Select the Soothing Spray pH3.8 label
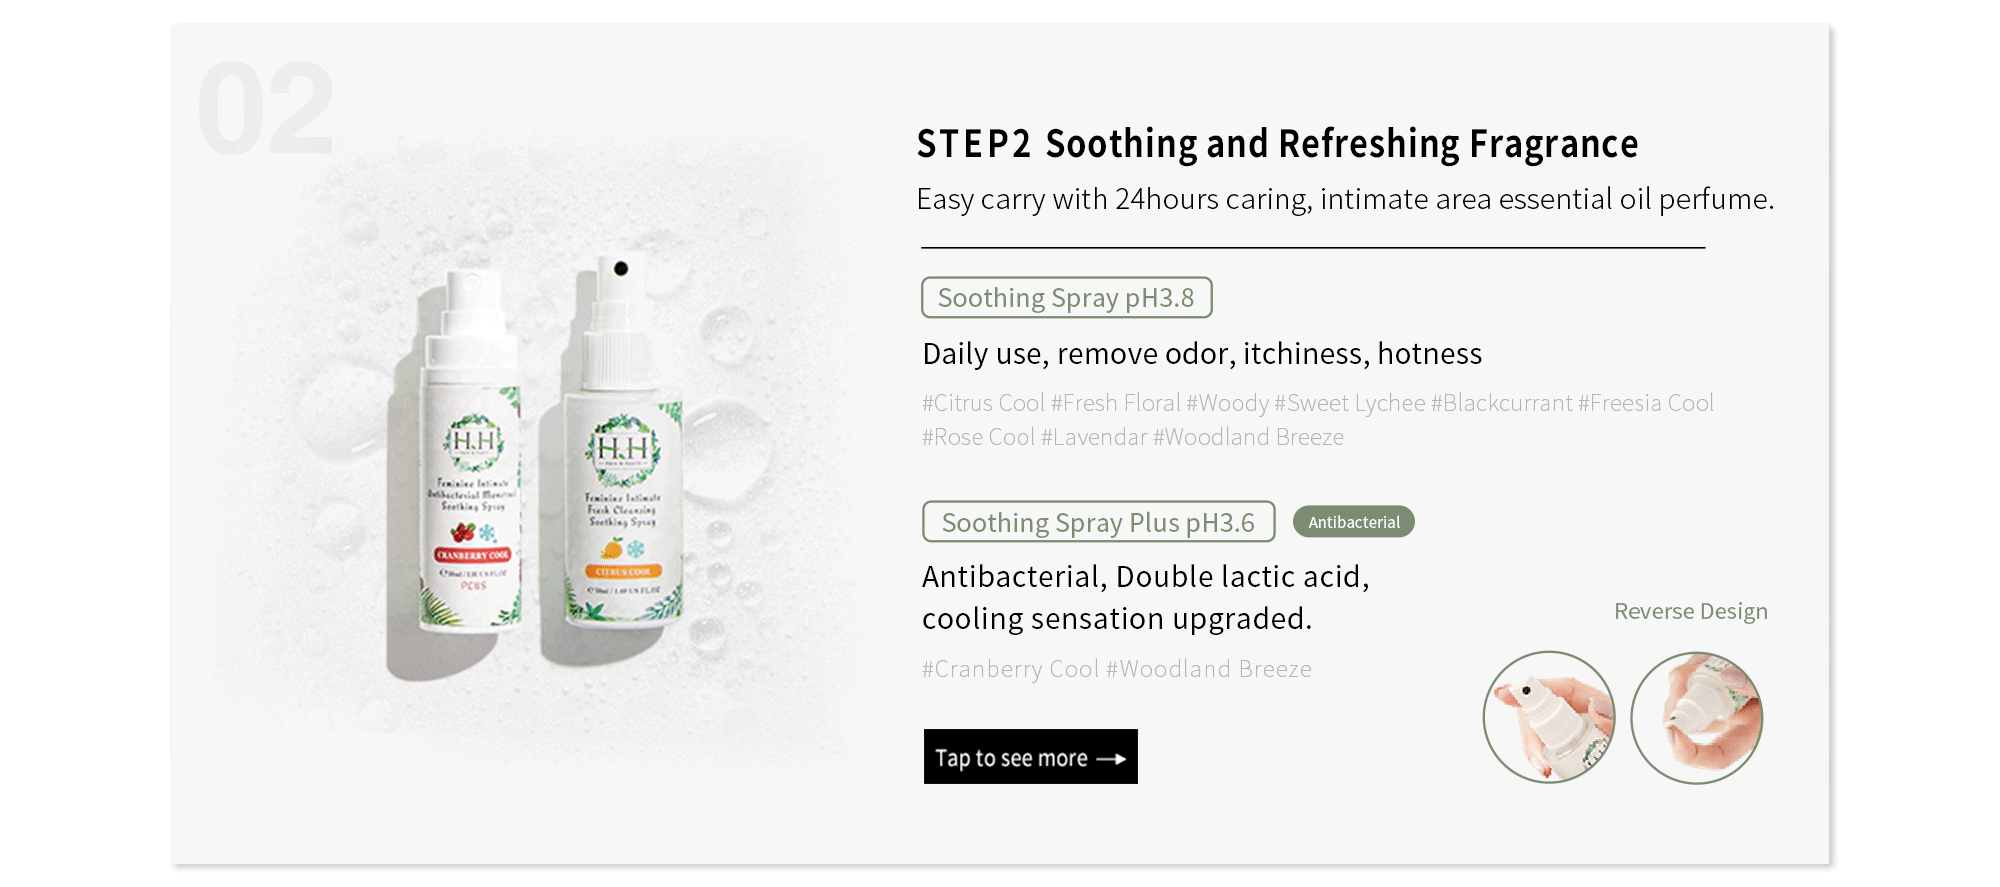The width and height of the screenshot is (2000, 887). click(x=1066, y=298)
